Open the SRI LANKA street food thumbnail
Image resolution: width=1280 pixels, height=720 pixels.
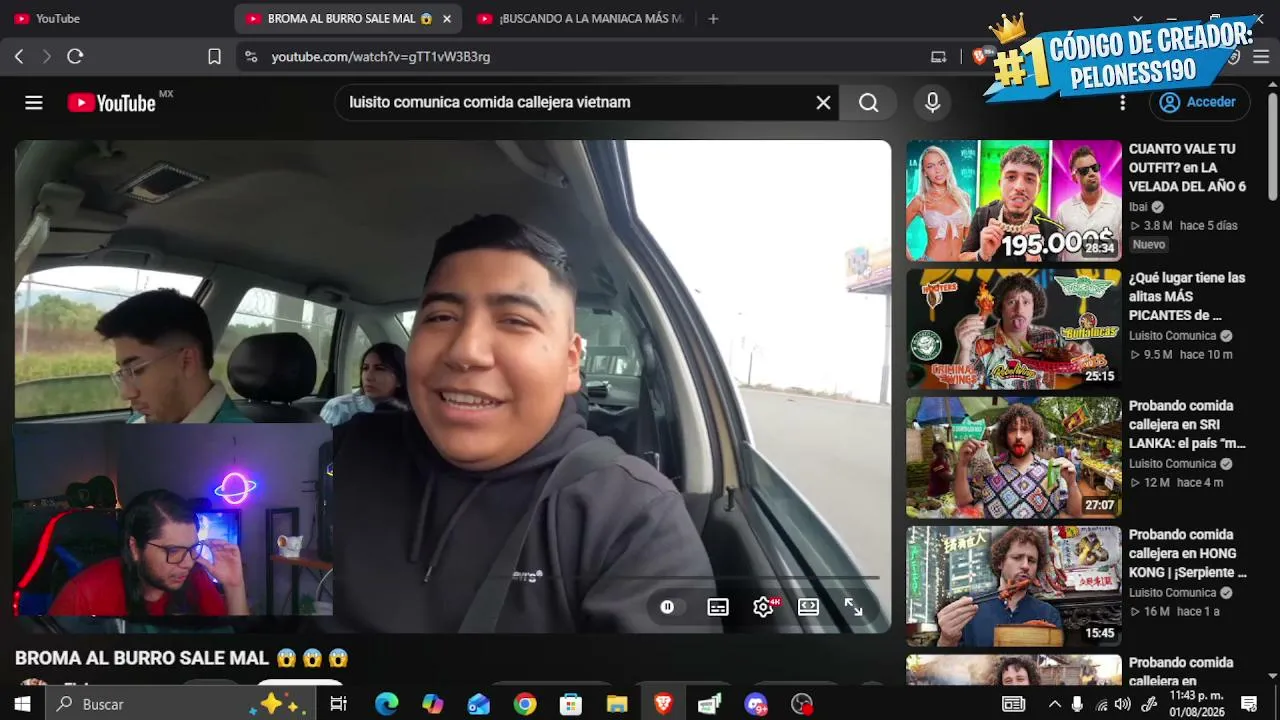coord(1014,457)
